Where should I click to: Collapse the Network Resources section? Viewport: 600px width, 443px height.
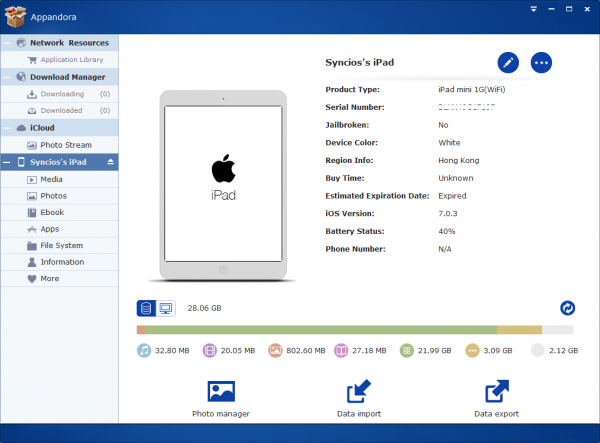click(7, 43)
